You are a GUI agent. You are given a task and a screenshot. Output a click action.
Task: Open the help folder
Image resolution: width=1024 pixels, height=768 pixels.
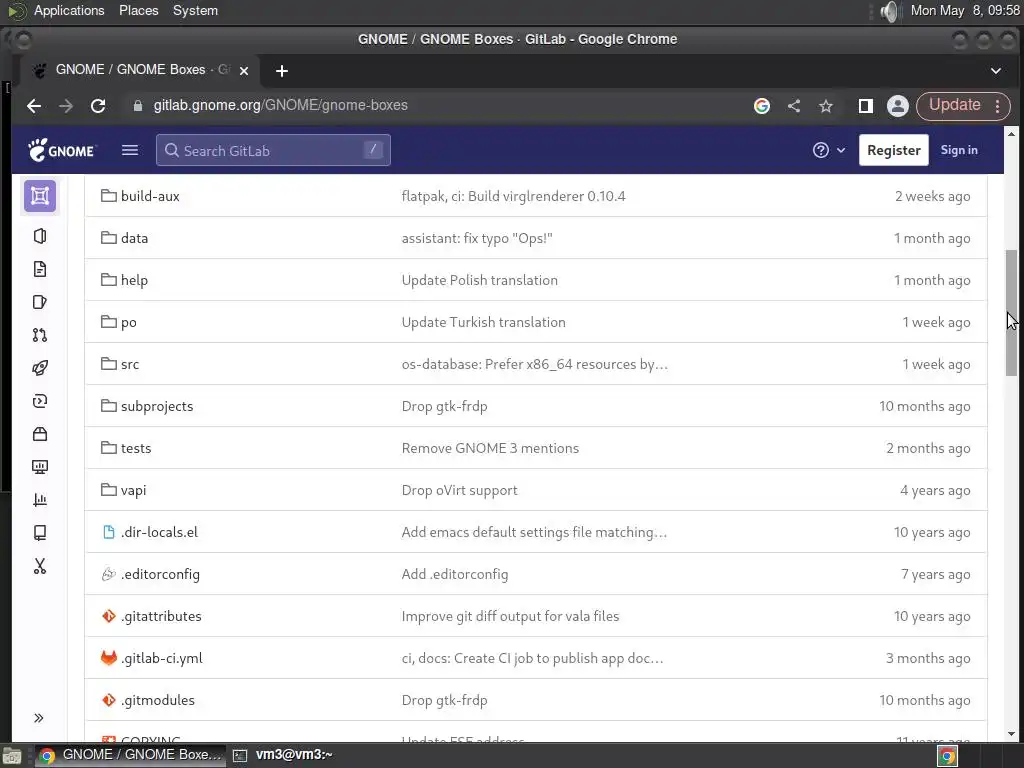135,280
